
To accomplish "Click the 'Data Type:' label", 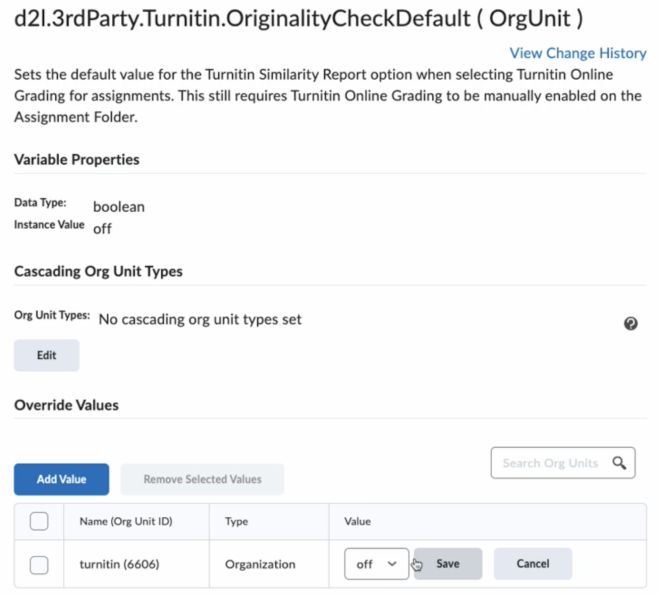I will [40, 203].
